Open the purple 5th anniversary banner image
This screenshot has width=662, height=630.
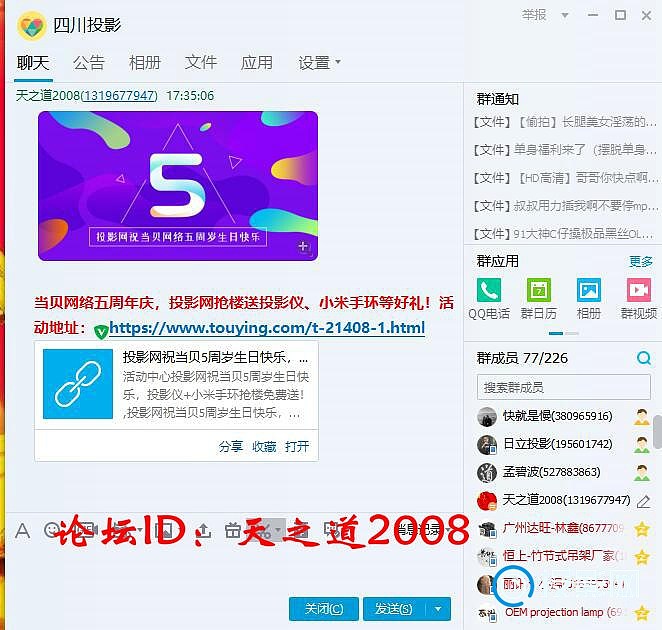point(178,186)
